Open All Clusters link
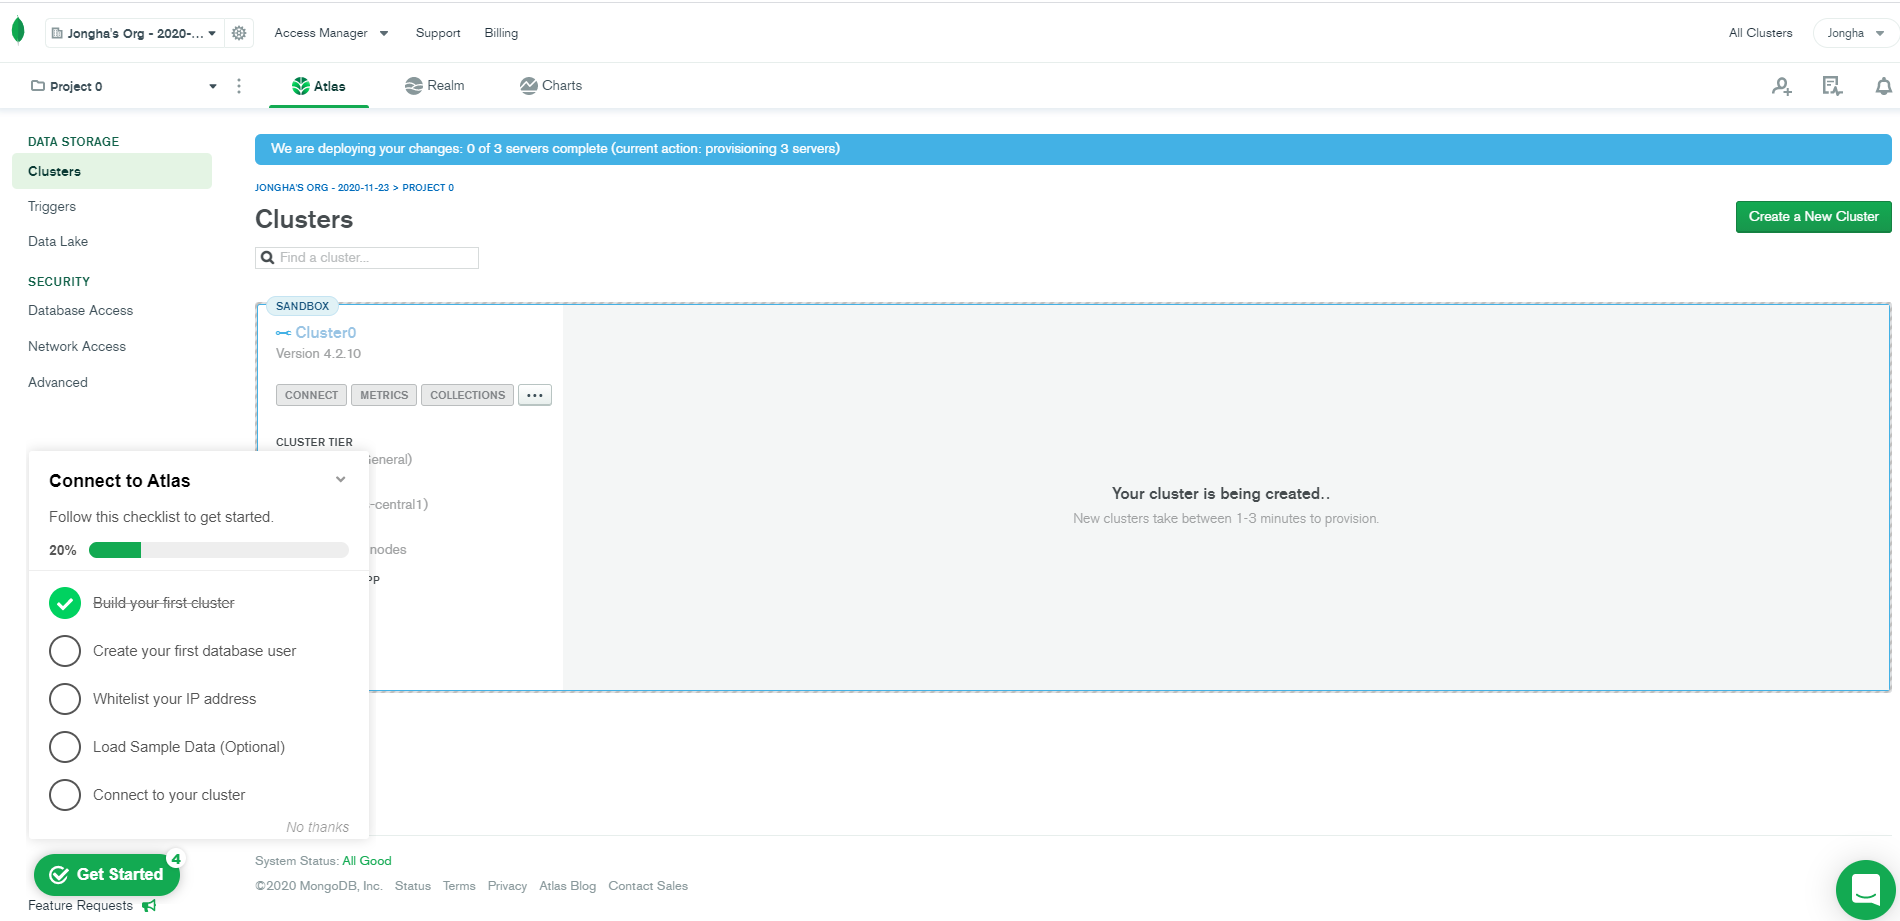The image size is (1900, 921). click(x=1760, y=33)
